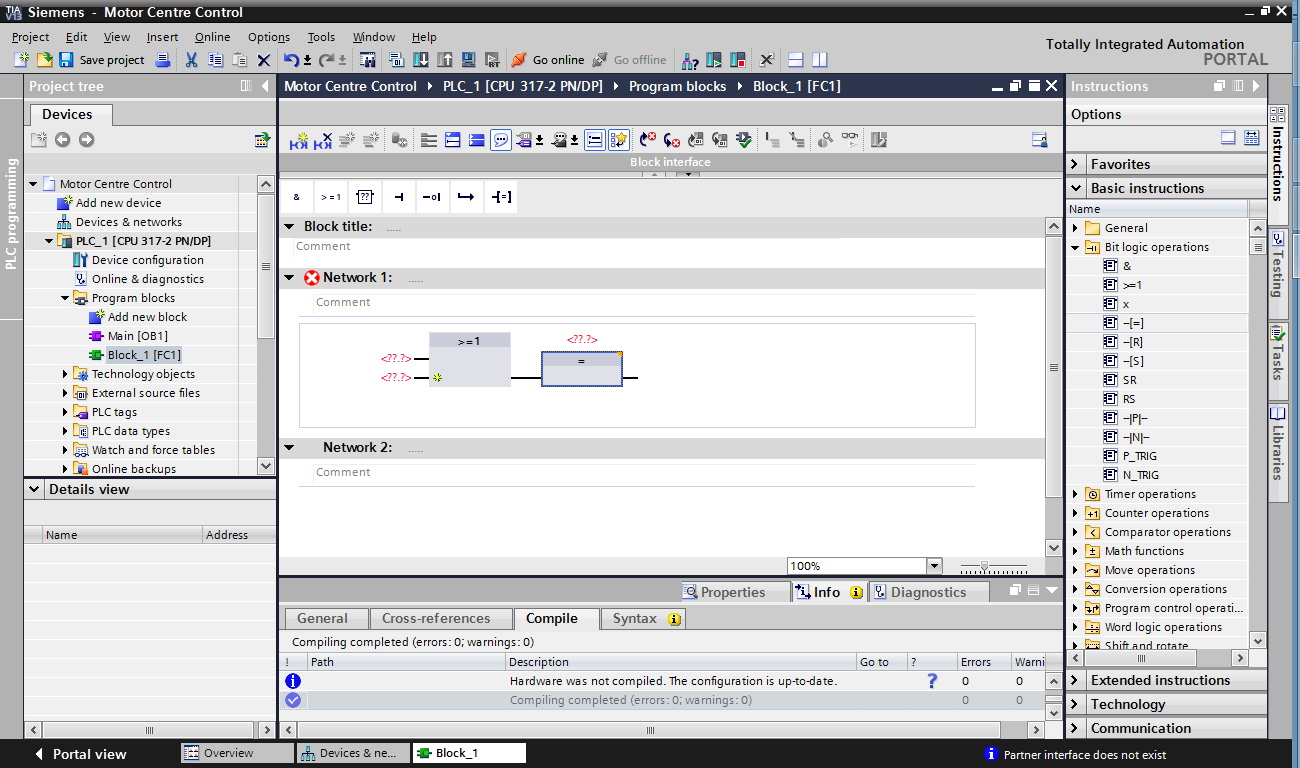Click the Delete network icon

pyautogui.click(x=323, y=140)
